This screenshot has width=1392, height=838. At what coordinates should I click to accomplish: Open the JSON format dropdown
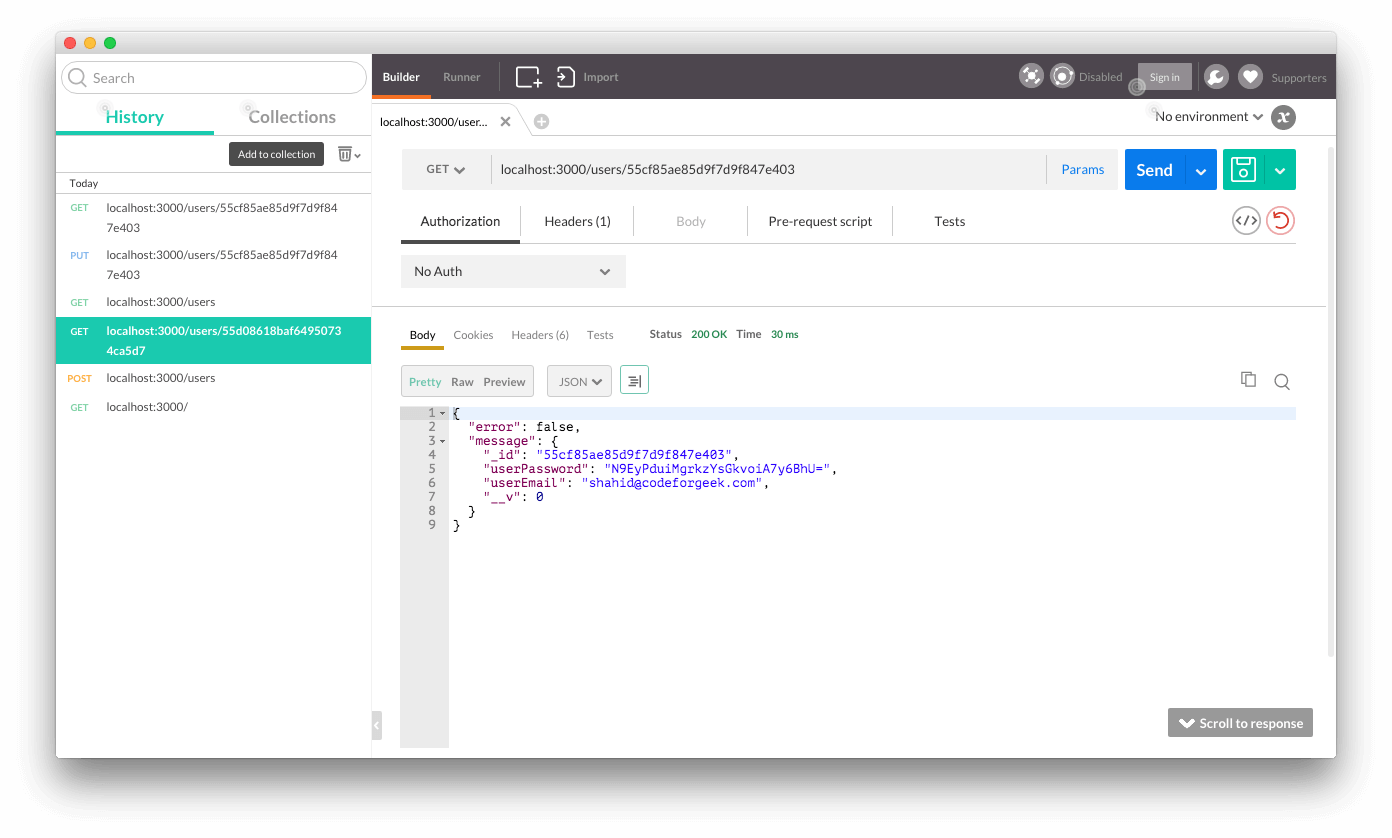pyautogui.click(x=579, y=381)
